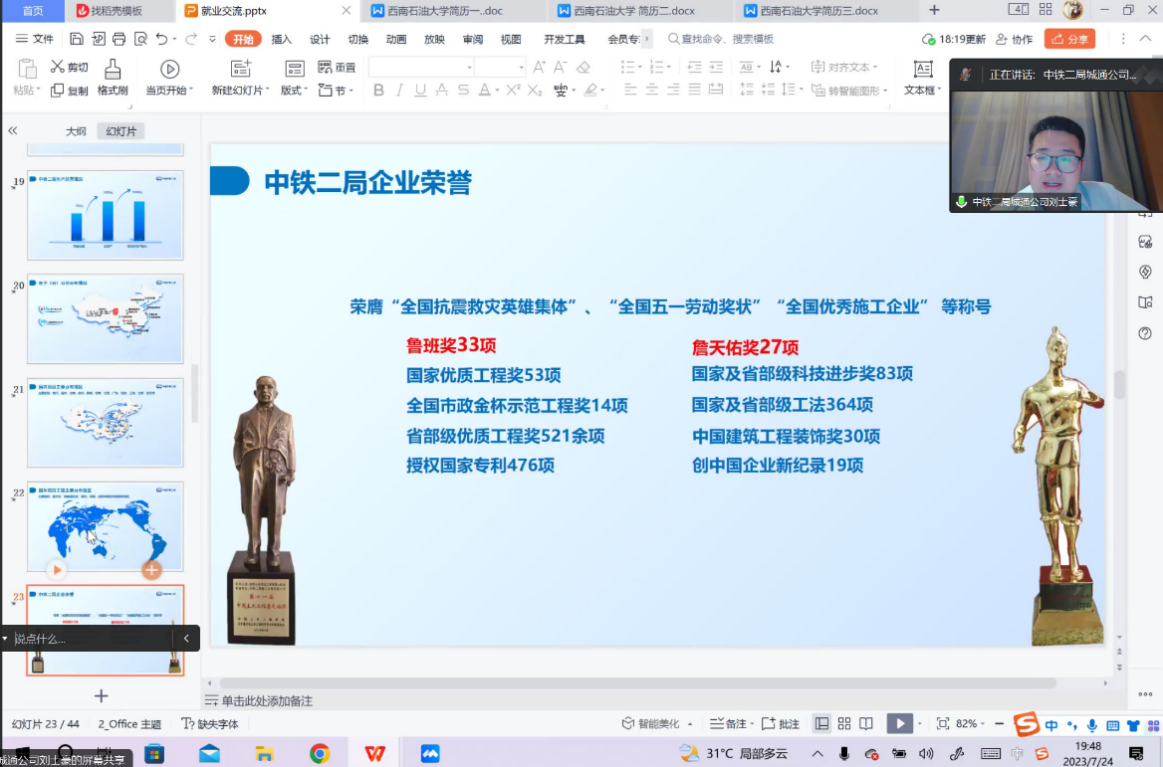Image resolution: width=1163 pixels, height=767 pixels.
Task: Open the WPS Office taskbar icon
Action: tap(375, 754)
